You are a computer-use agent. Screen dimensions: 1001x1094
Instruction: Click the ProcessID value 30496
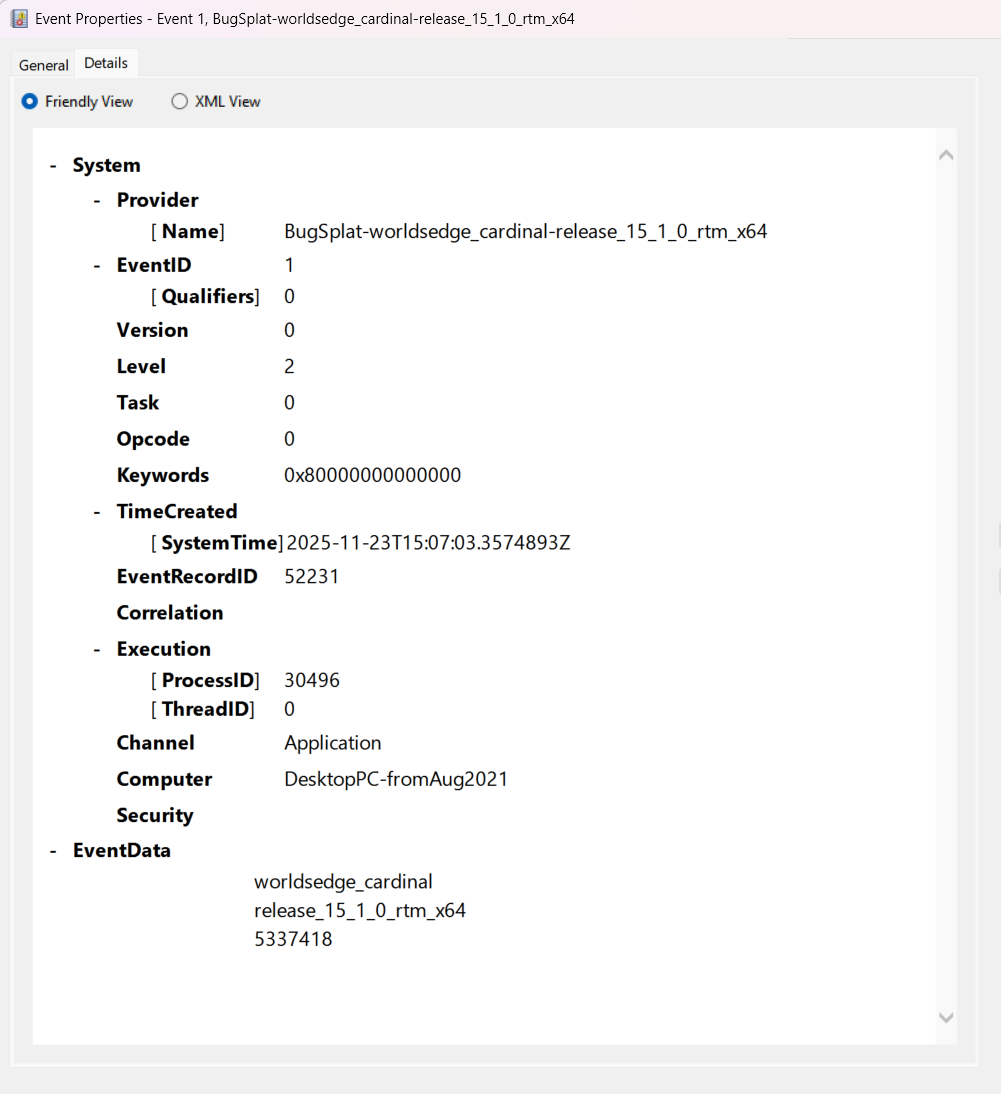pos(312,680)
